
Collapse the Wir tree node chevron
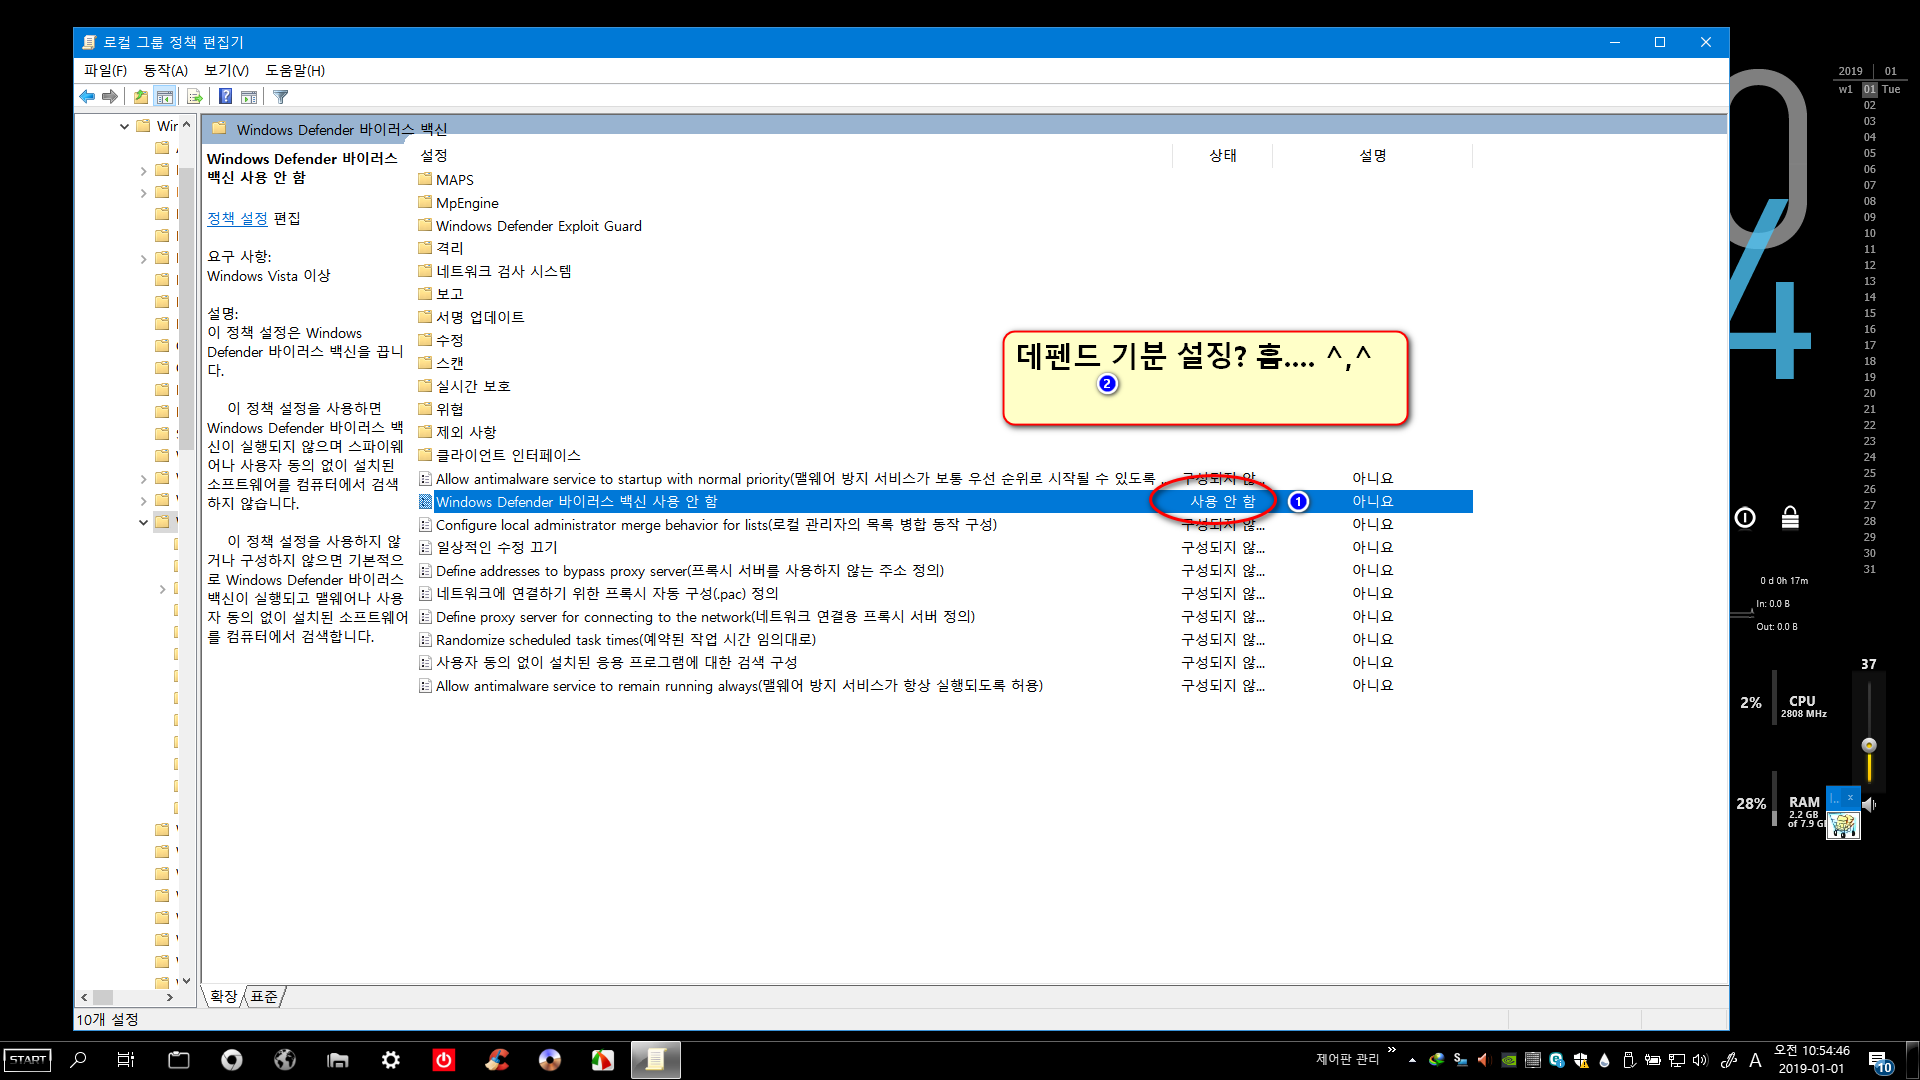124,126
